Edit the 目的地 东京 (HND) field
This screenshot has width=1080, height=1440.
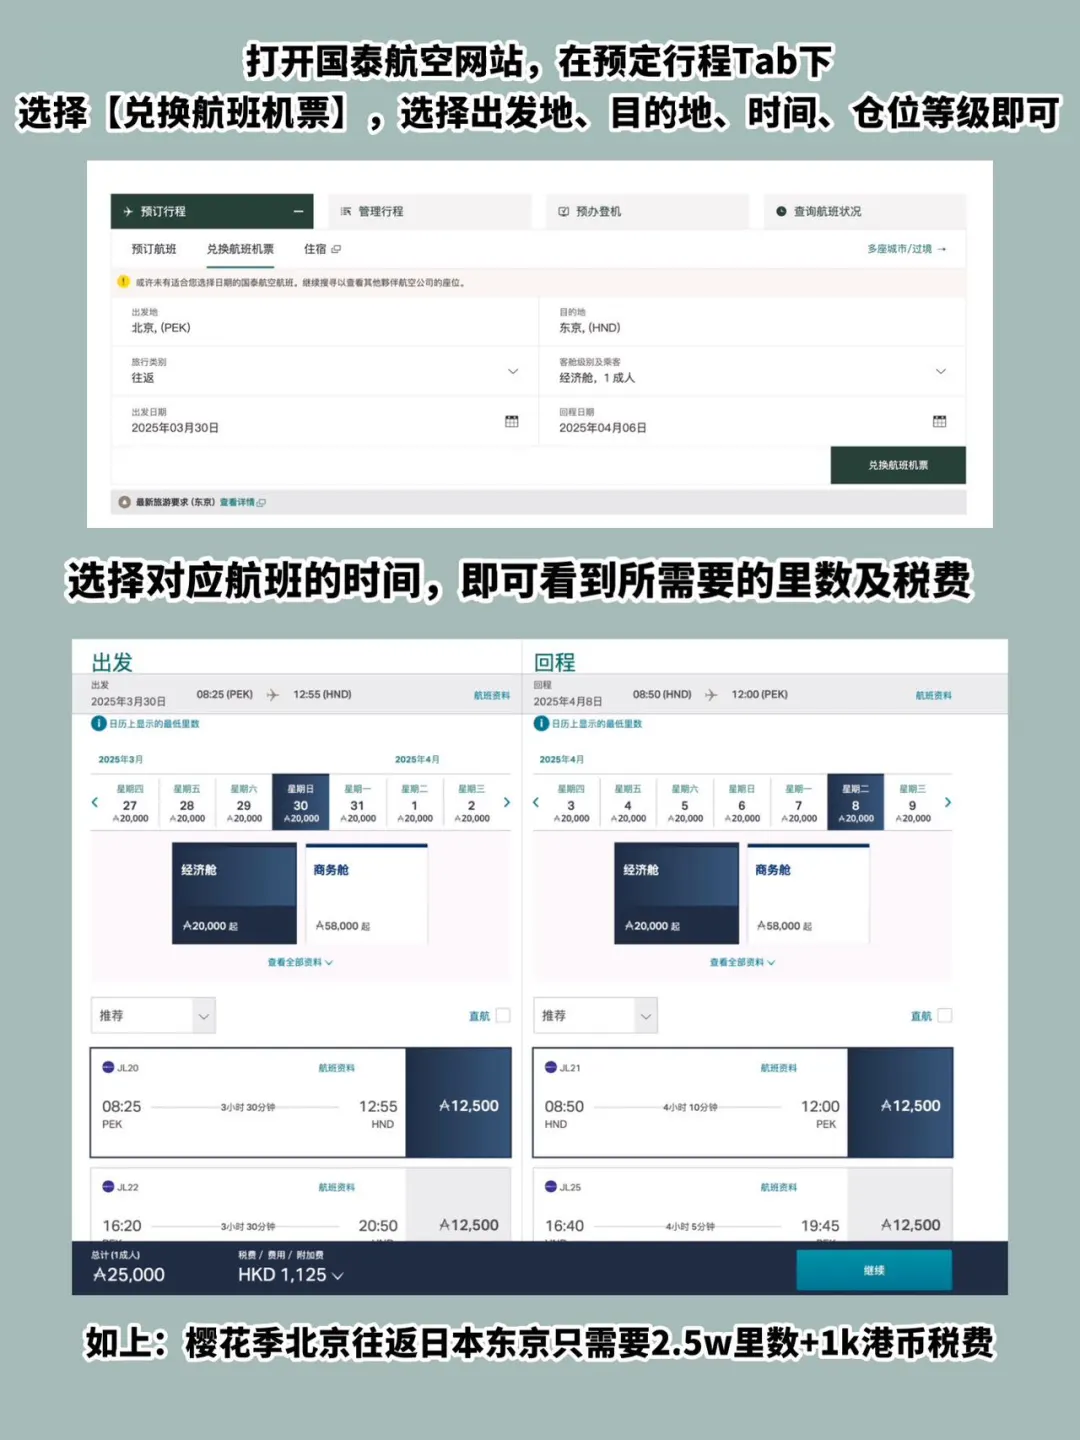pyautogui.click(x=752, y=321)
